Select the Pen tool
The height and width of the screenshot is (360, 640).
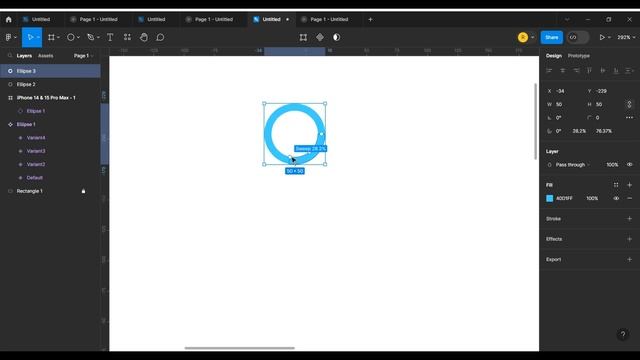pos(91,37)
